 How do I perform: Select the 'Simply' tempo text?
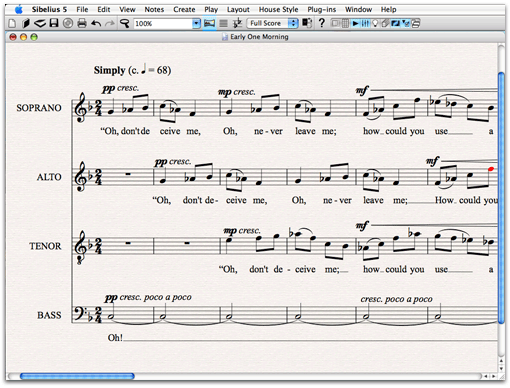[109, 70]
